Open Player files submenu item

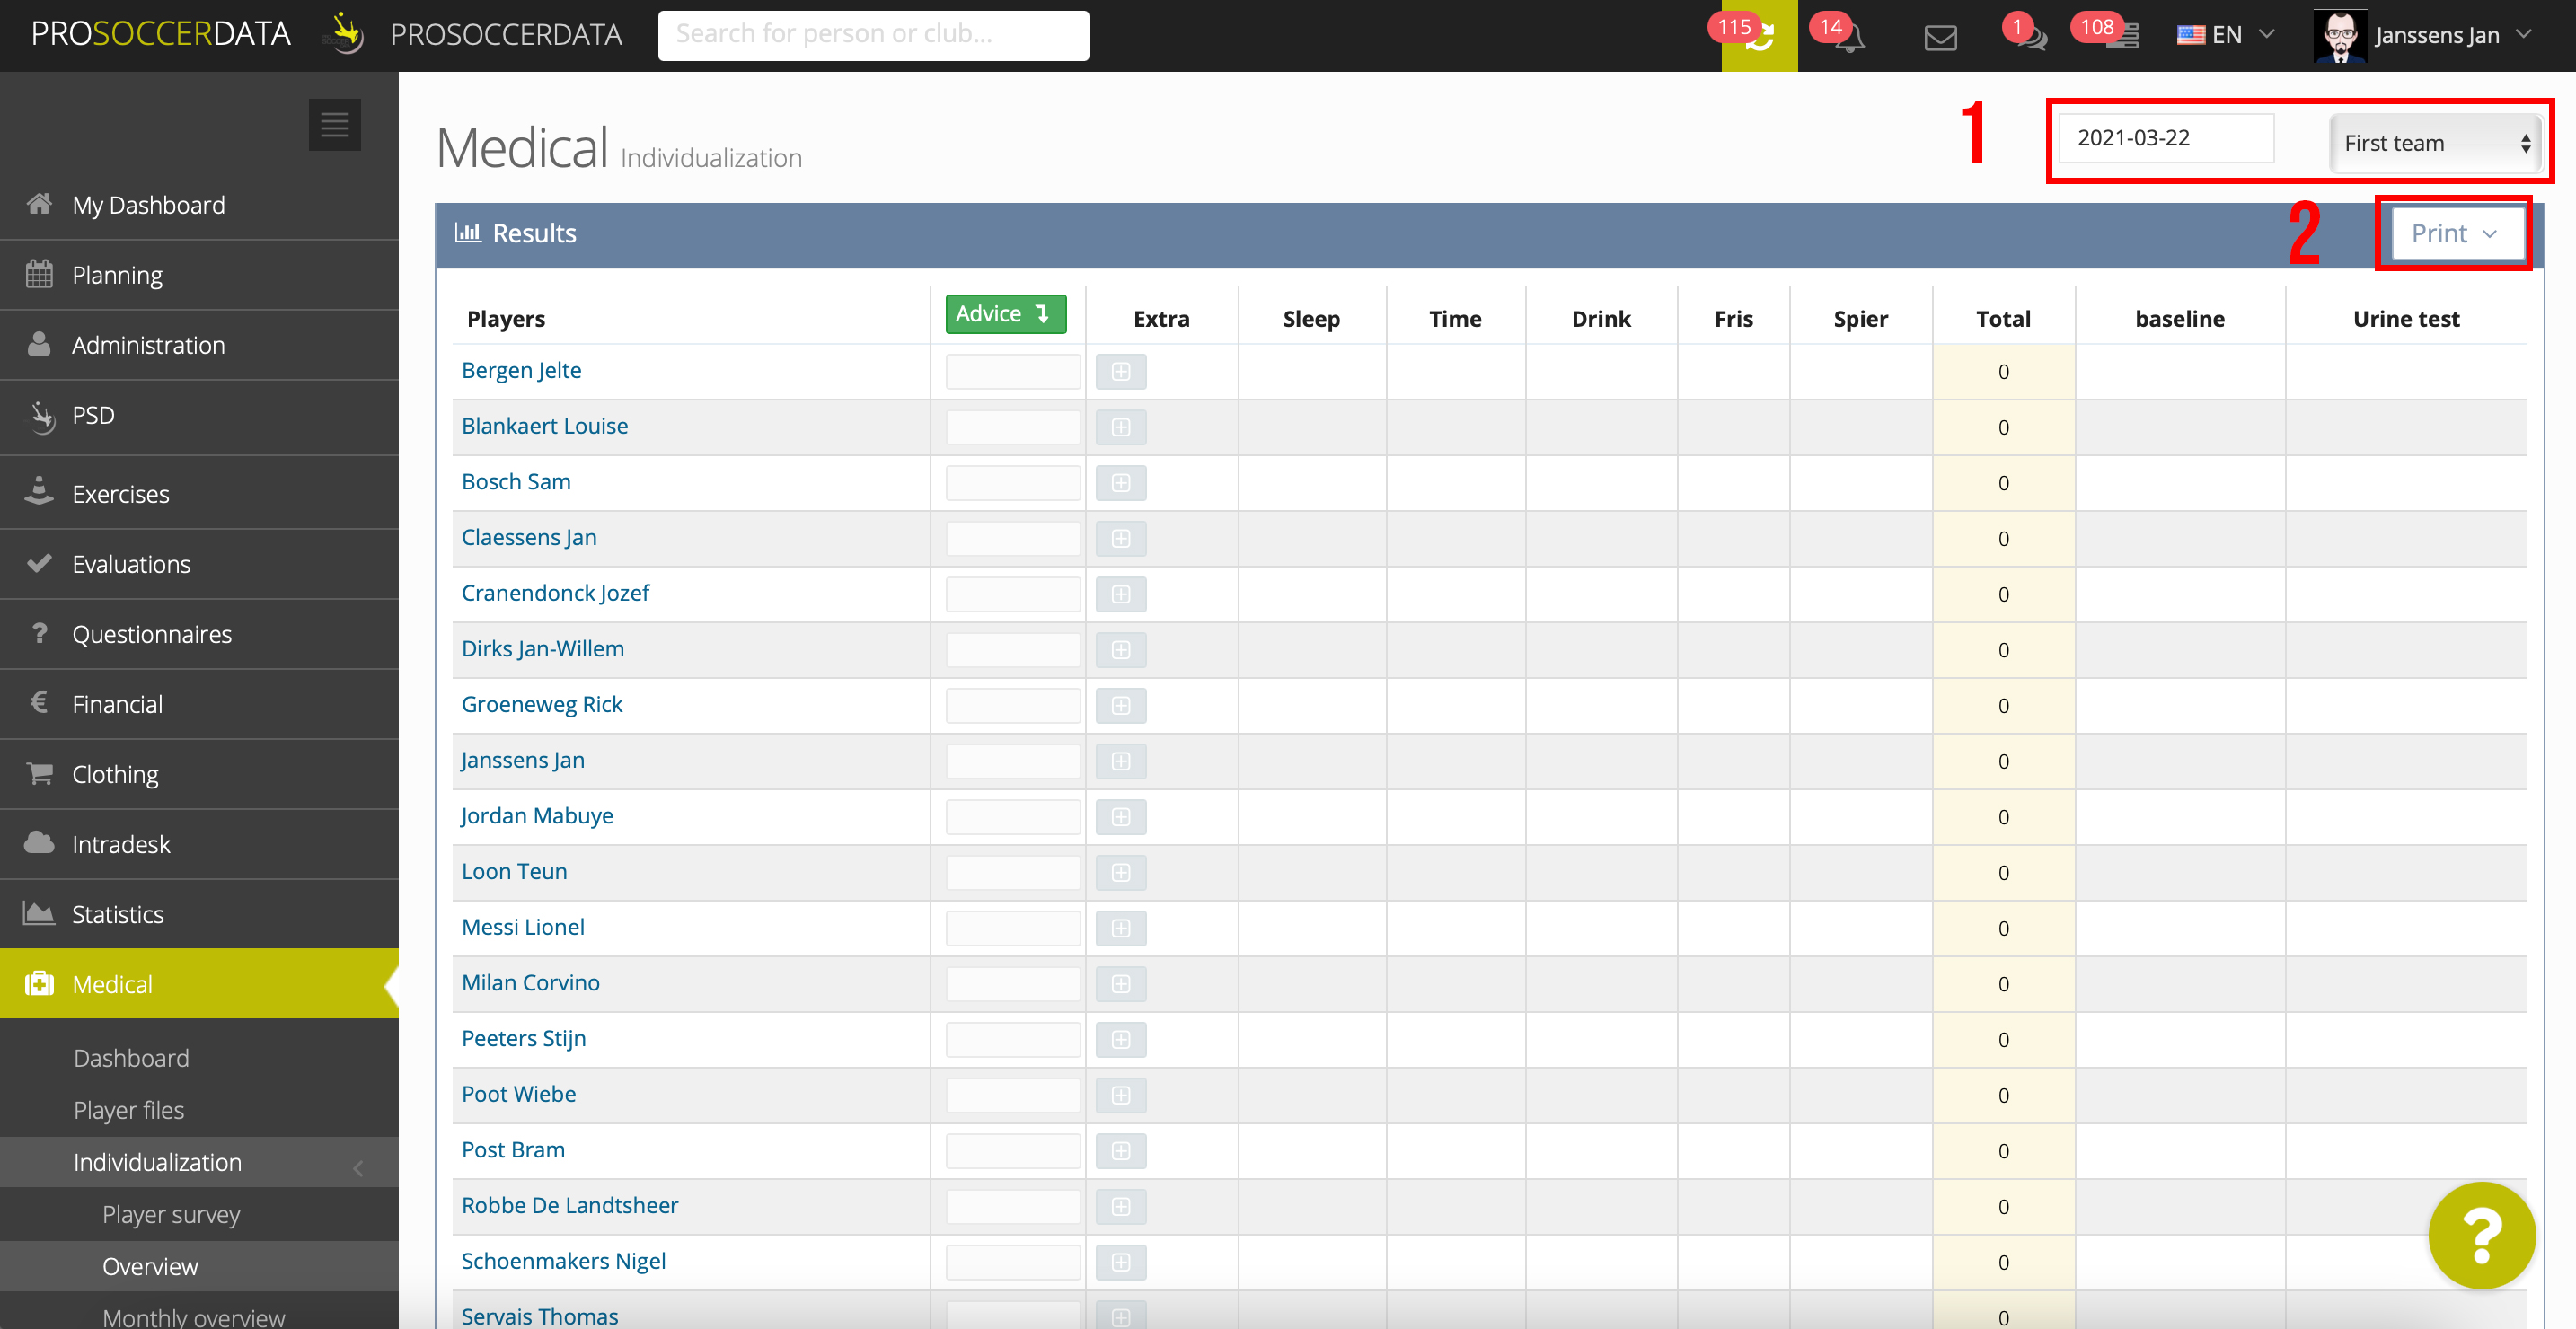[129, 1110]
